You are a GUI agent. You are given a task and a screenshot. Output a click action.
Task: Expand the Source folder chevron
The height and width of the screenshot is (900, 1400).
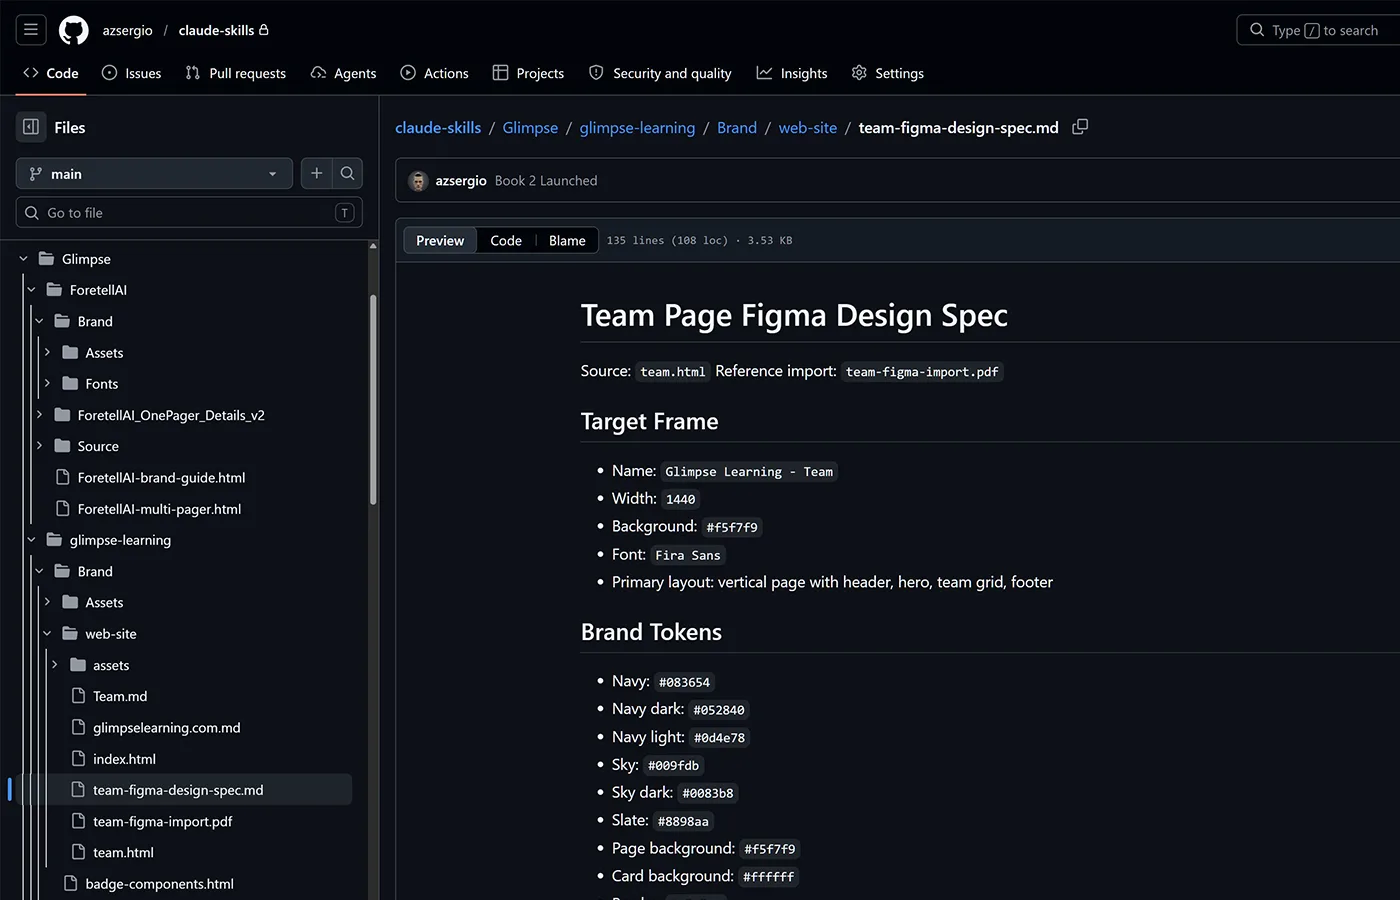pyautogui.click(x=40, y=446)
